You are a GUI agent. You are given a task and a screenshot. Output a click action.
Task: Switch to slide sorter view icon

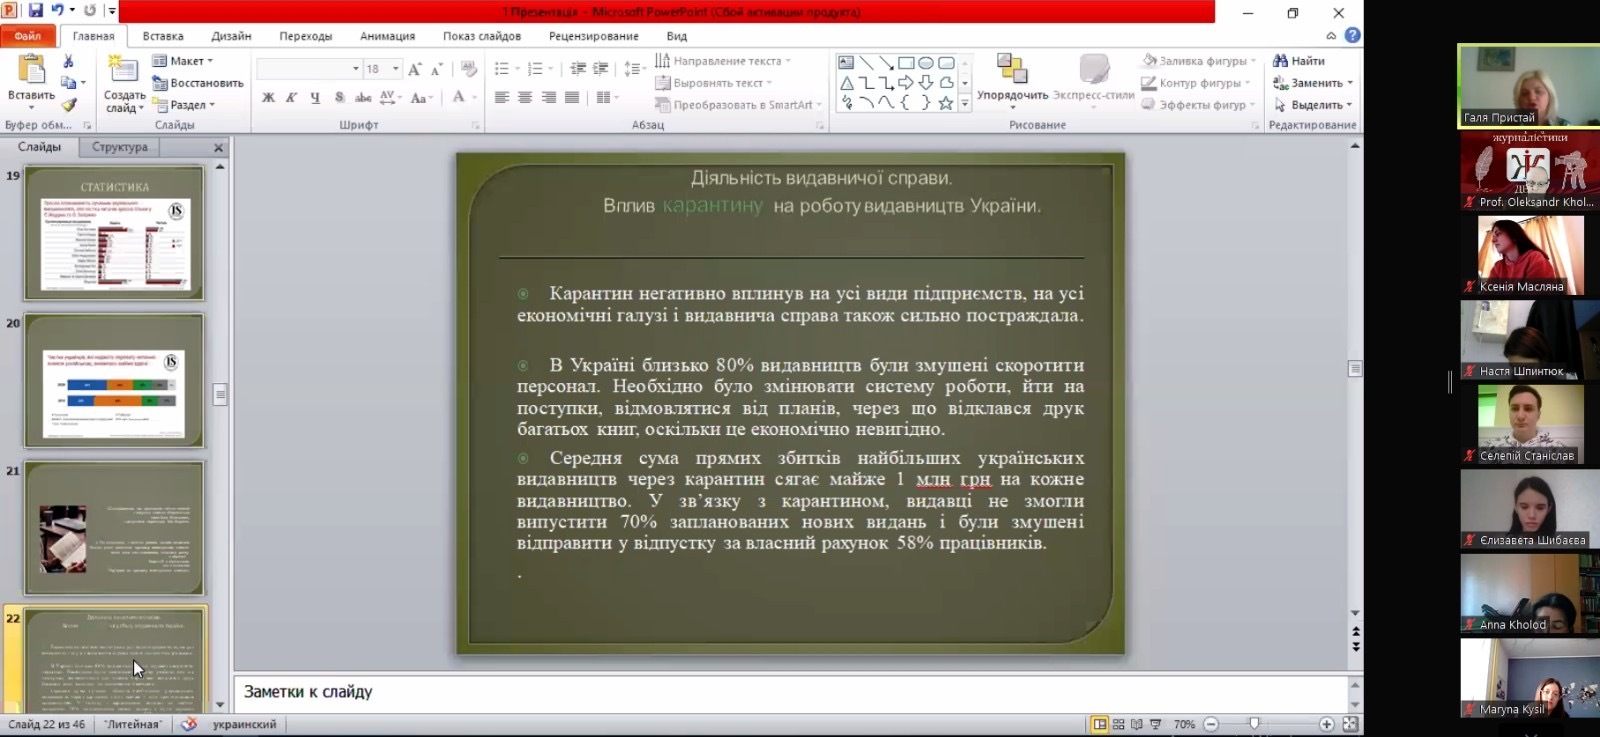pyautogui.click(x=1119, y=724)
